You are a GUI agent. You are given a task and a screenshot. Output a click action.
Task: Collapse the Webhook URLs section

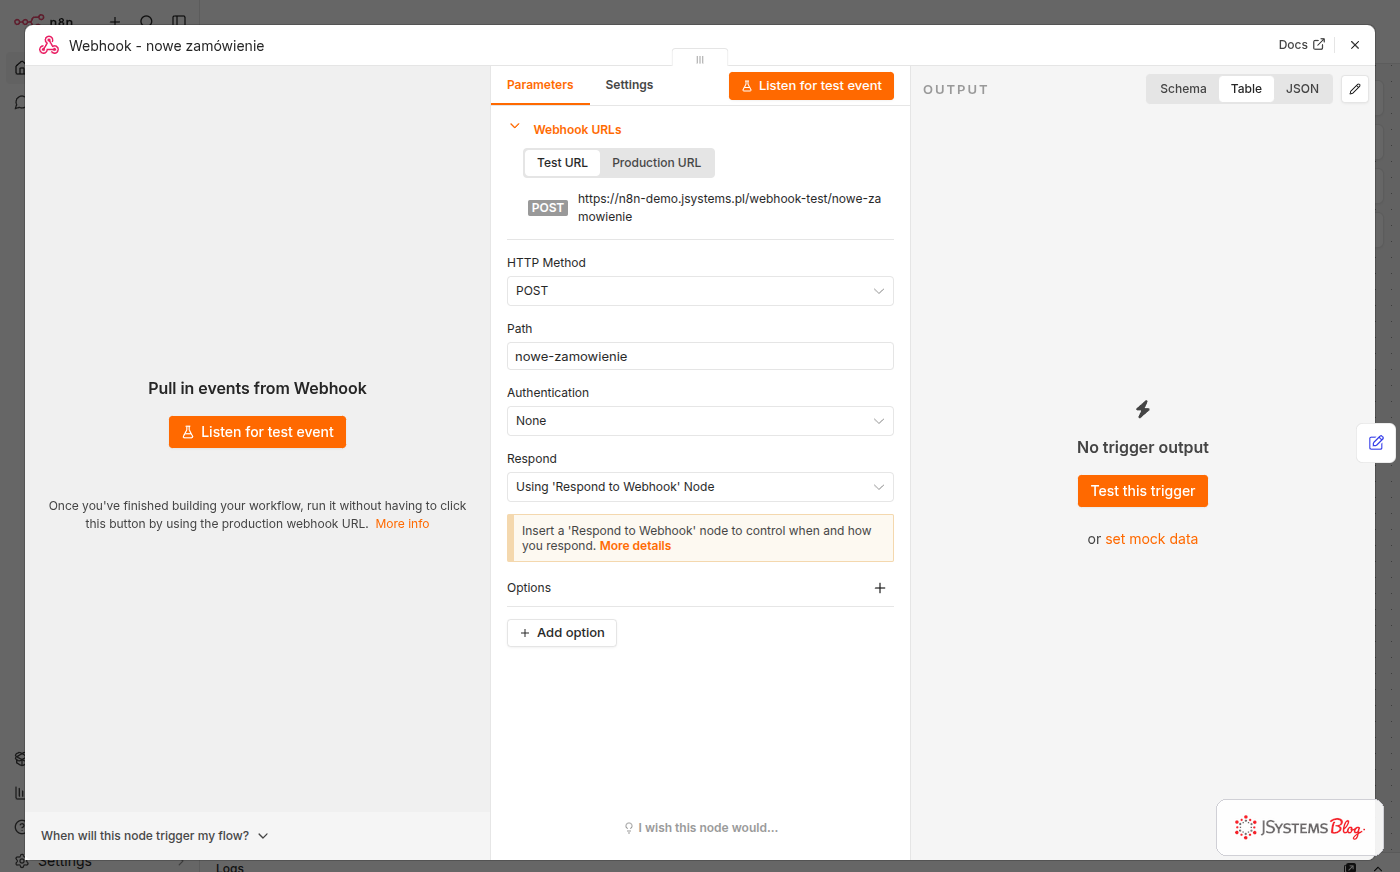click(515, 127)
